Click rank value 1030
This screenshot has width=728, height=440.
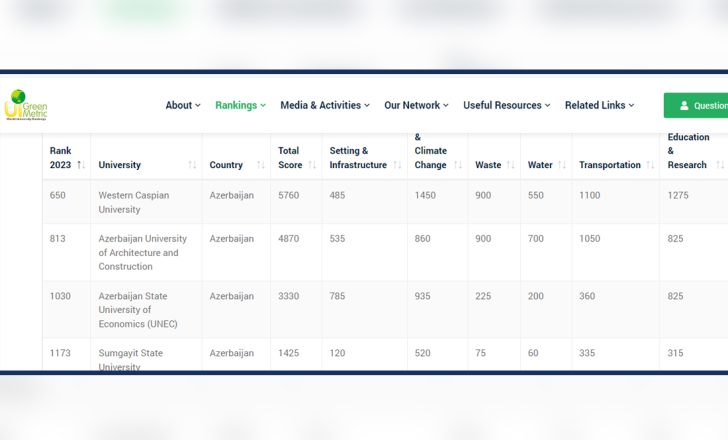click(x=60, y=296)
